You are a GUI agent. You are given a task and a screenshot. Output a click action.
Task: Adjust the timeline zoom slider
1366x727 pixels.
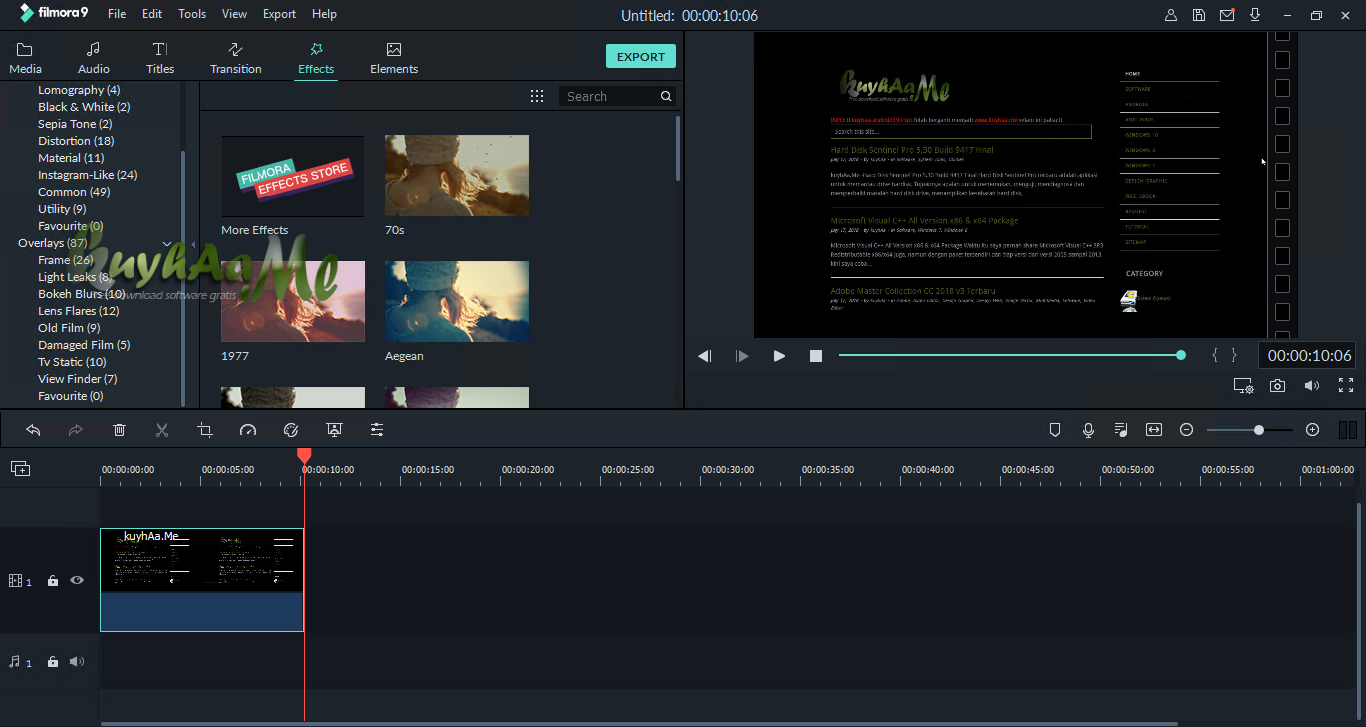click(1250, 430)
